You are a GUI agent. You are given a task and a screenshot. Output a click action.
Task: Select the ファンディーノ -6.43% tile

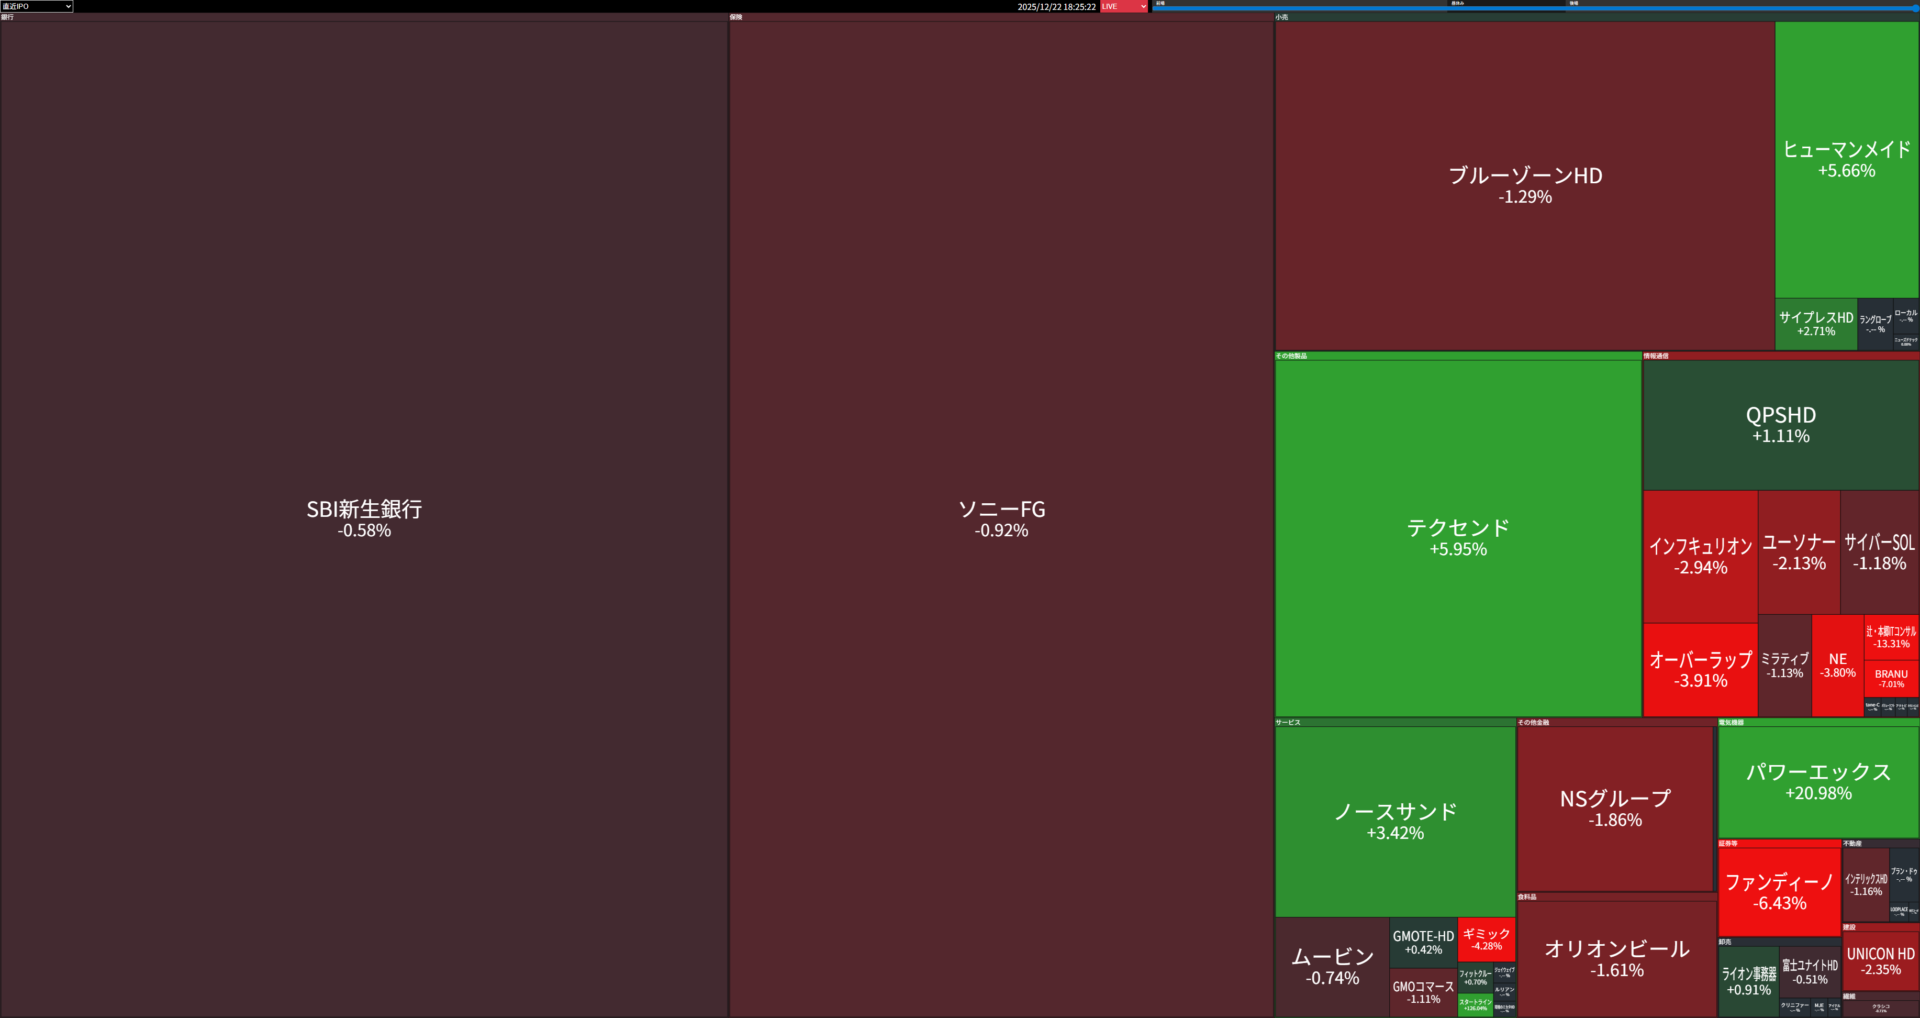click(1779, 891)
